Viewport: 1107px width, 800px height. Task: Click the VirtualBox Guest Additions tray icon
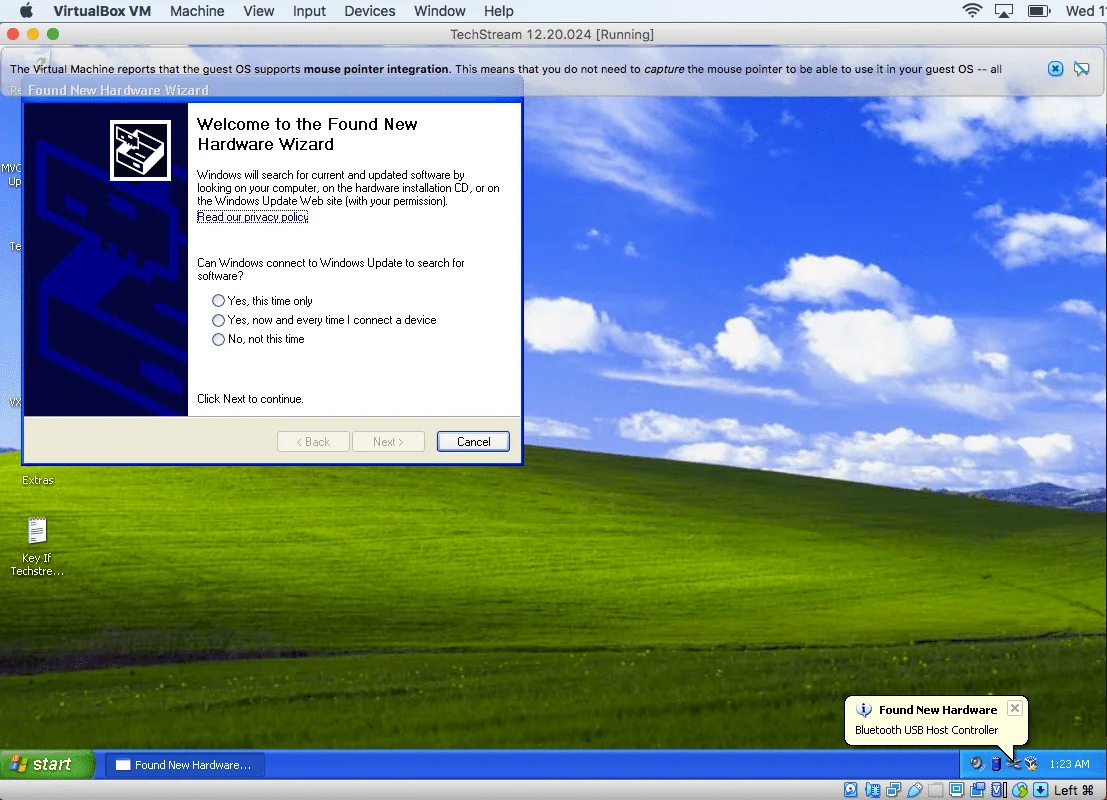[x=1030, y=764]
